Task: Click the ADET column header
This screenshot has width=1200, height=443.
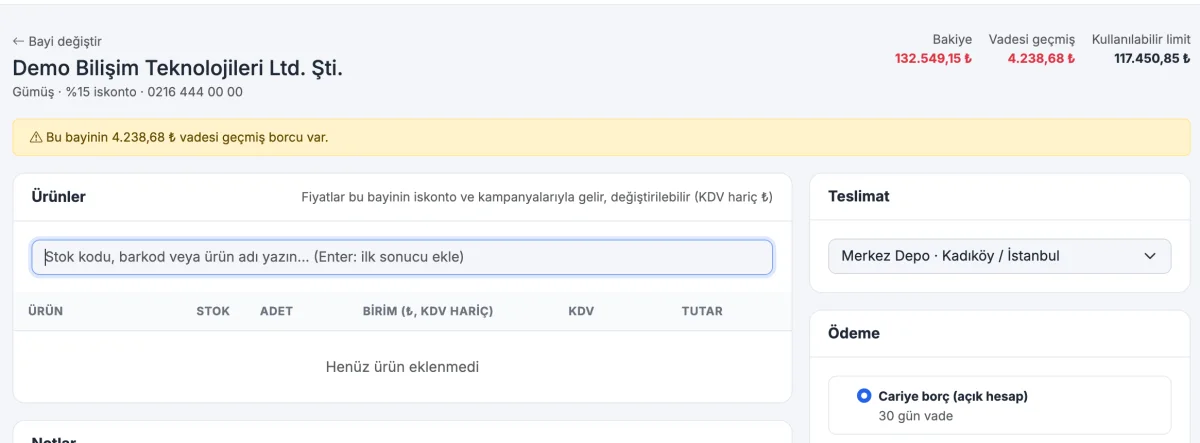Action: click(x=276, y=311)
